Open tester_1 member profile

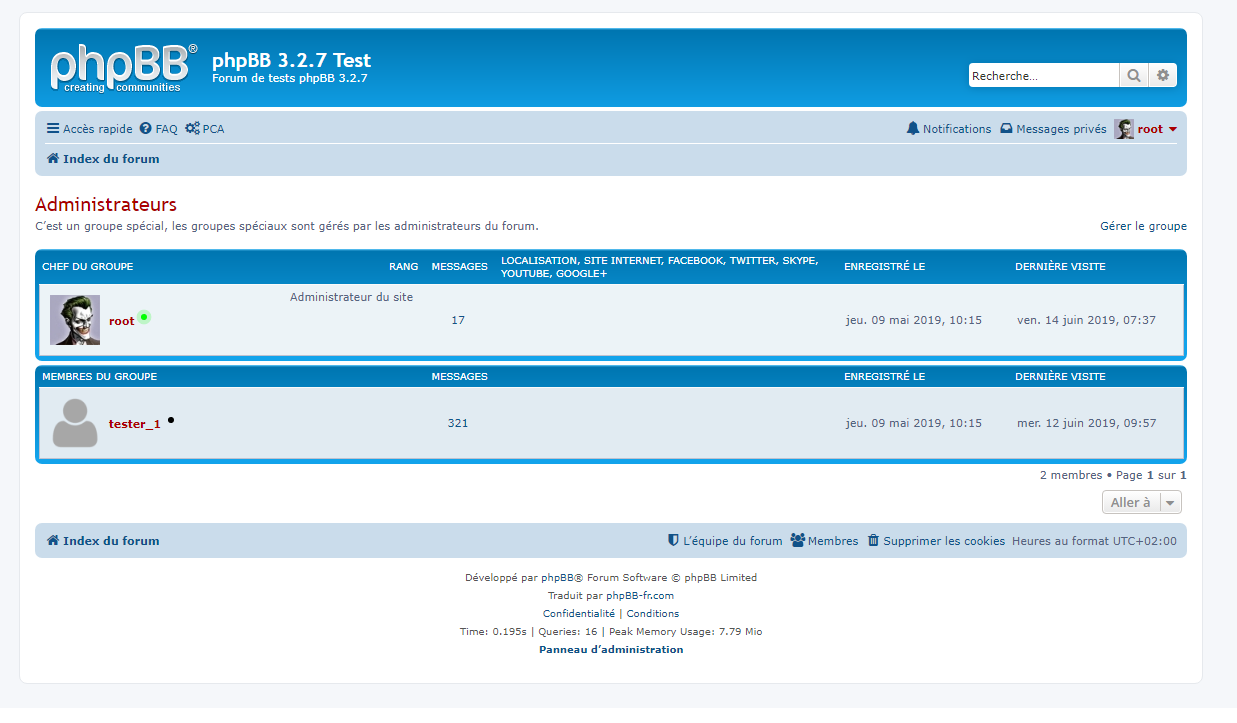[134, 424]
